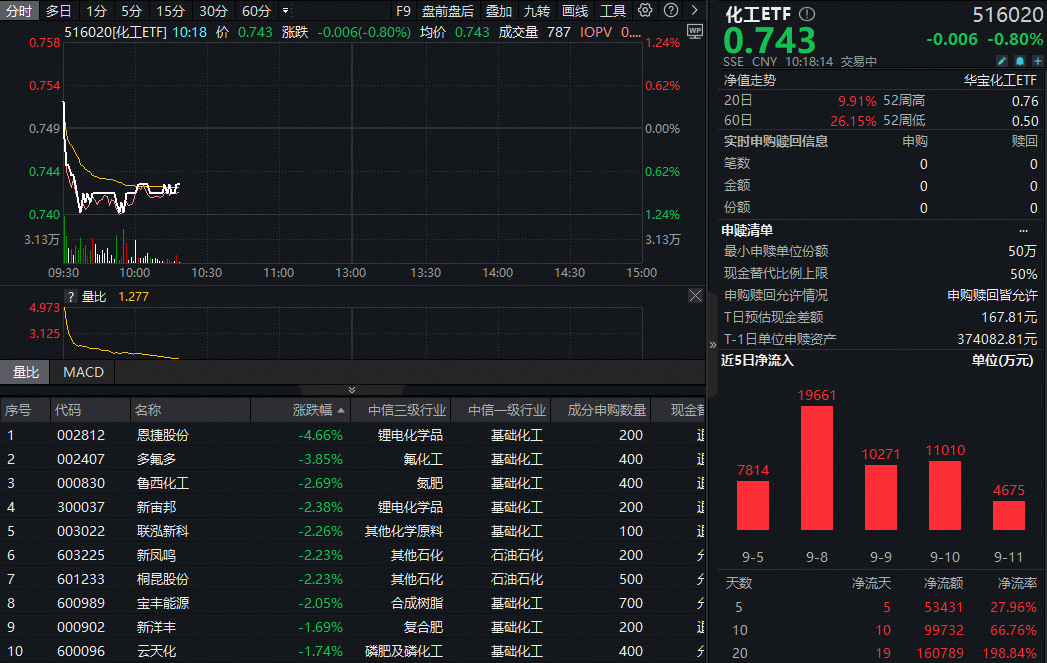Switch to the MACD tab
Image resolution: width=1047 pixels, height=663 pixels.
coord(82,372)
